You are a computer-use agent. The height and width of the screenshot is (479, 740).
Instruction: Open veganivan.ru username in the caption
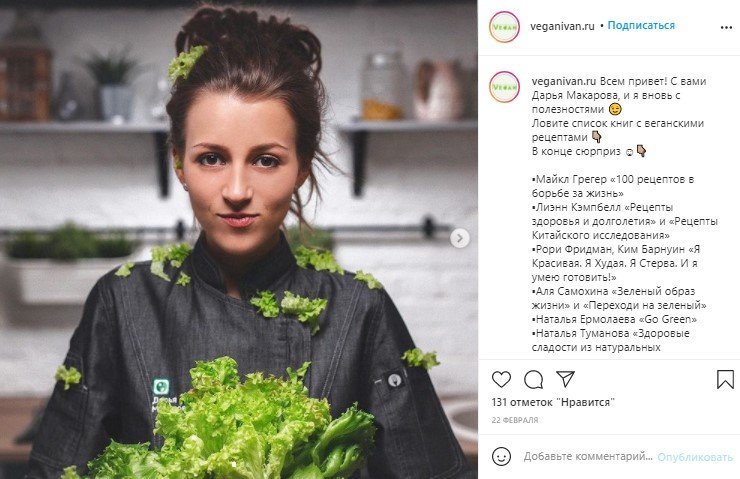pyautogui.click(x=564, y=81)
